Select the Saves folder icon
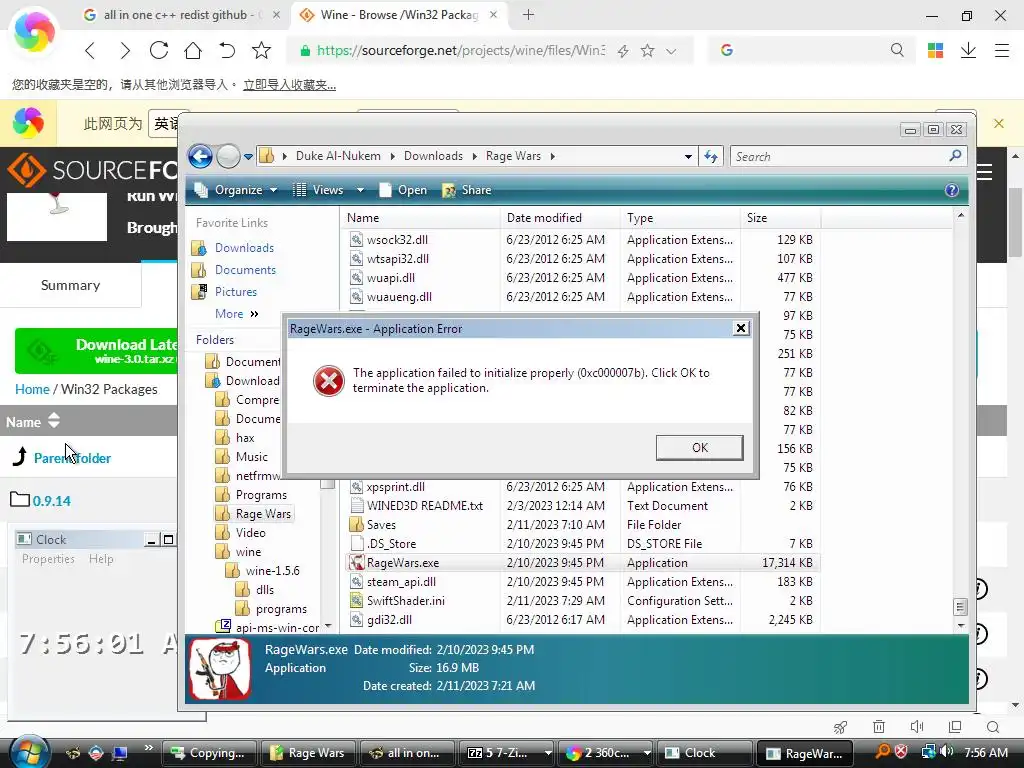Screen dimensions: 1024x768 click(356, 524)
